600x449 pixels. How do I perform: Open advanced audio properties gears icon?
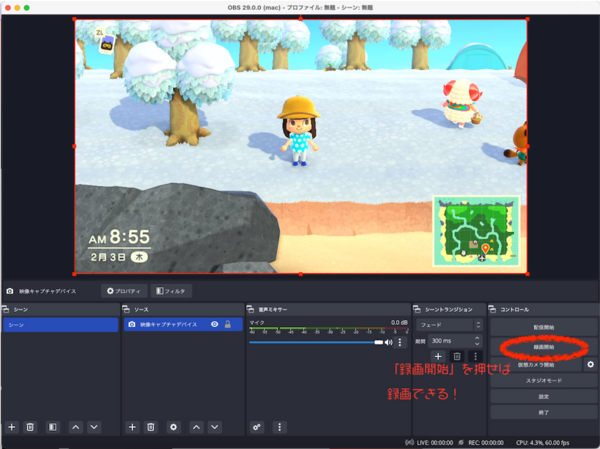coord(257,427)
